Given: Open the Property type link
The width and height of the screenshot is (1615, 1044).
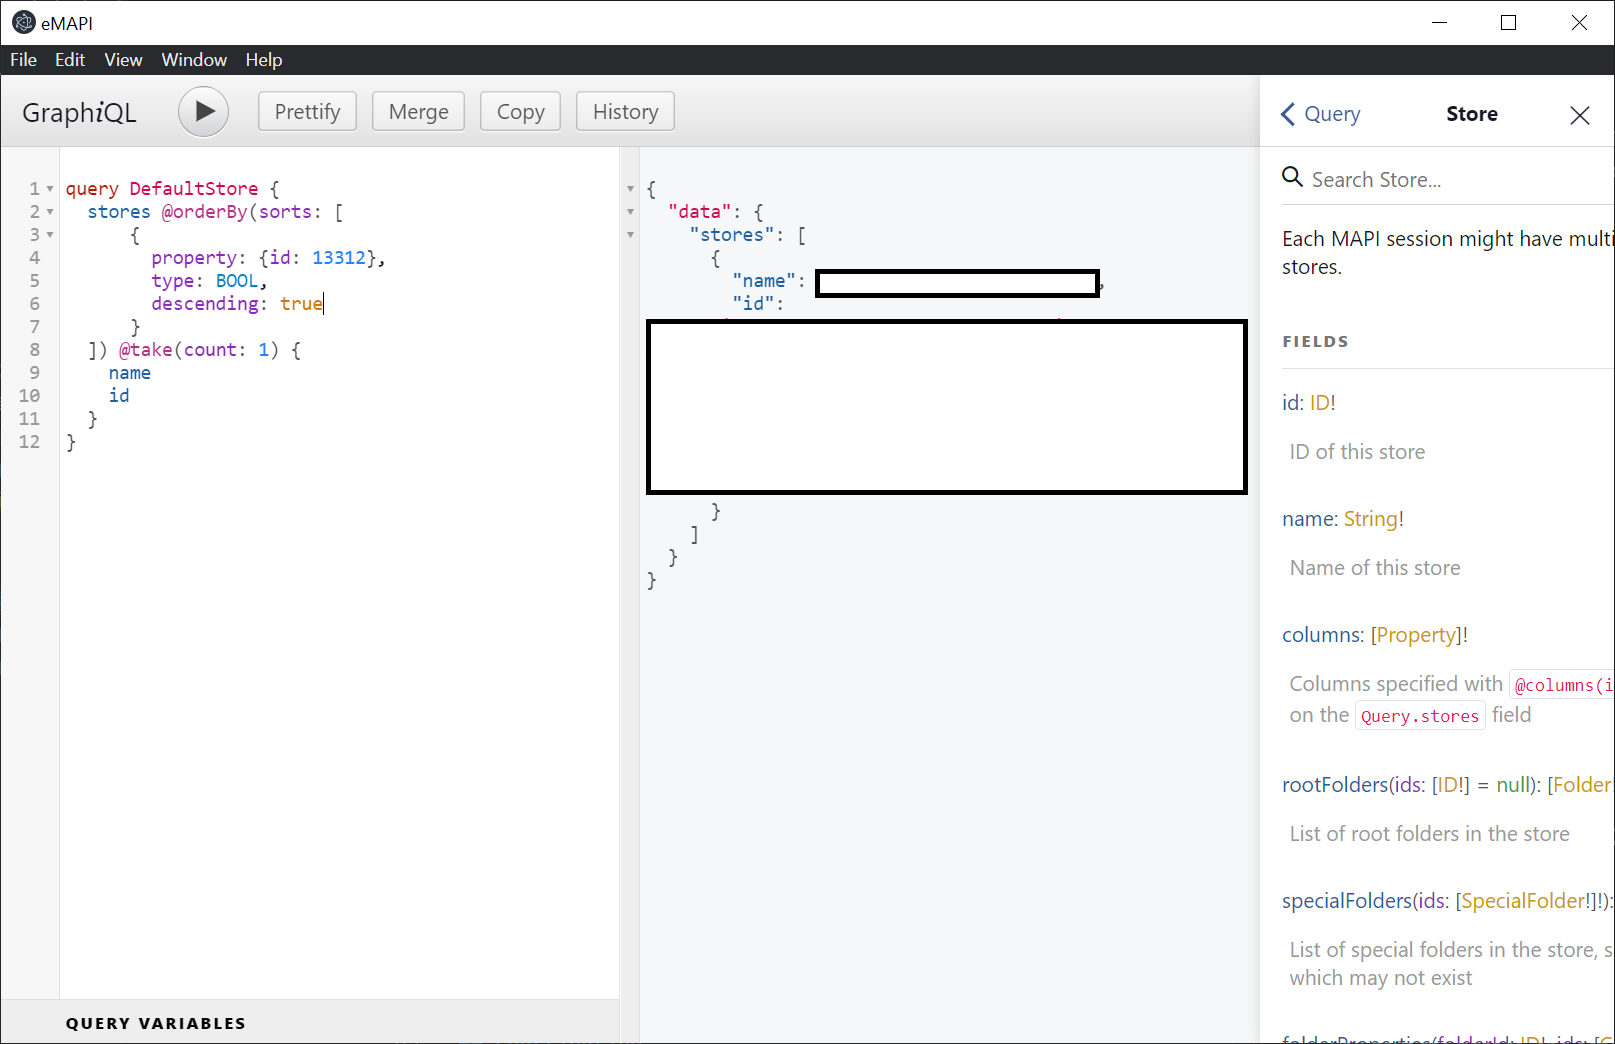Looking at the screenshot, I should click(x=1416, y=634).
